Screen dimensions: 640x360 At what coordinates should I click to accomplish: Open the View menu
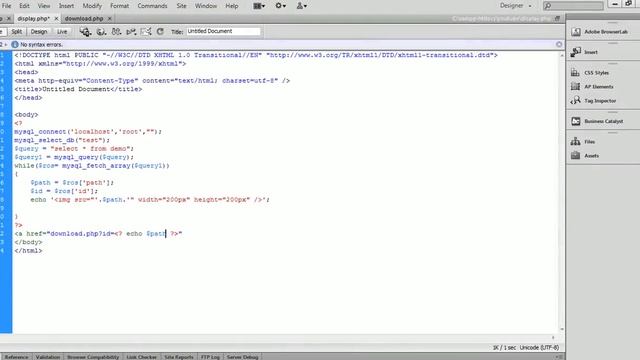pyautogui.click(x=44, y=6)
